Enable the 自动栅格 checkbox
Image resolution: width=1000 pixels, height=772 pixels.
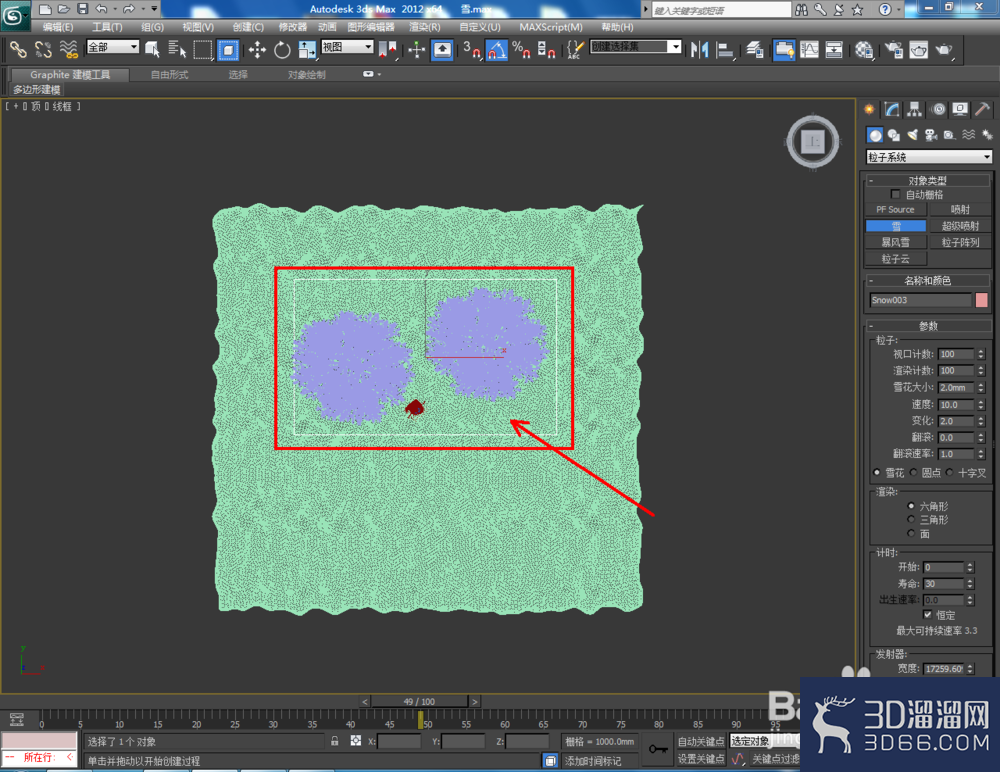point(895,194)
